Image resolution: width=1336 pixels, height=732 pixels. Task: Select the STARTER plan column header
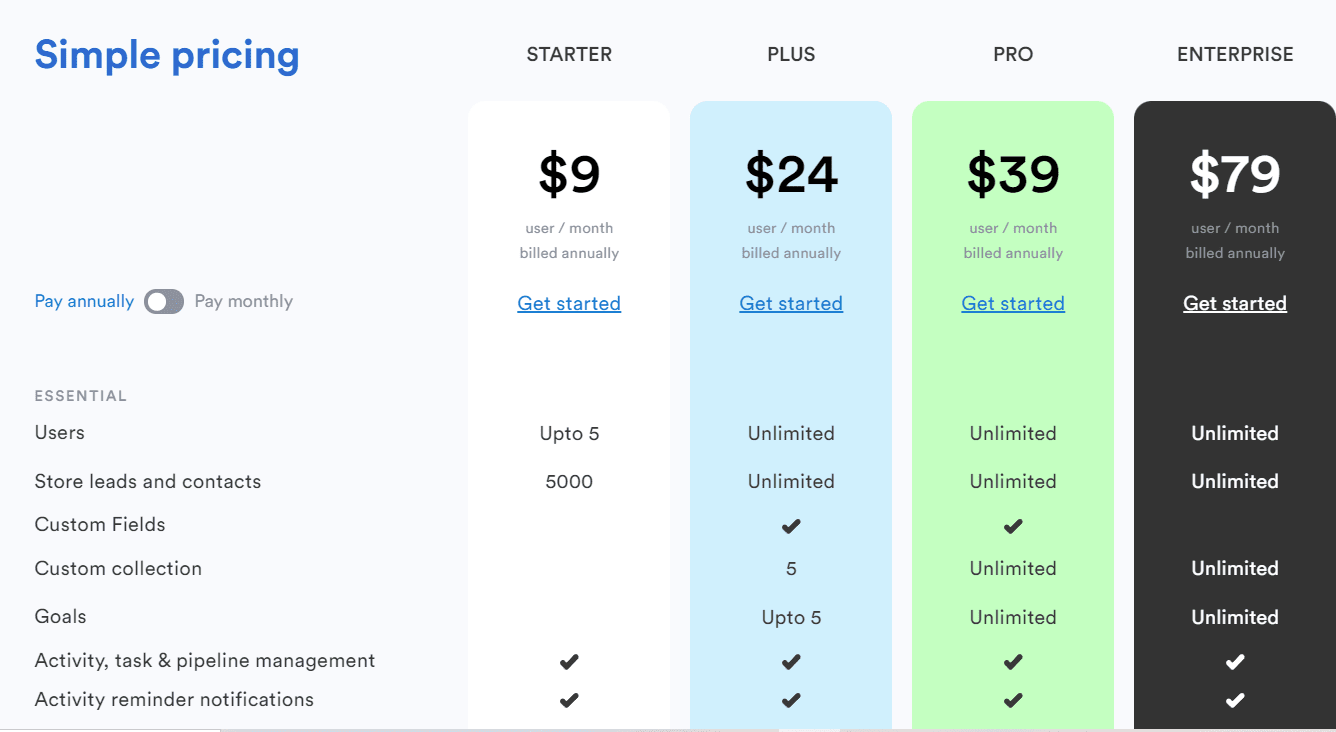pyautogui.click(x=569, y=54)
